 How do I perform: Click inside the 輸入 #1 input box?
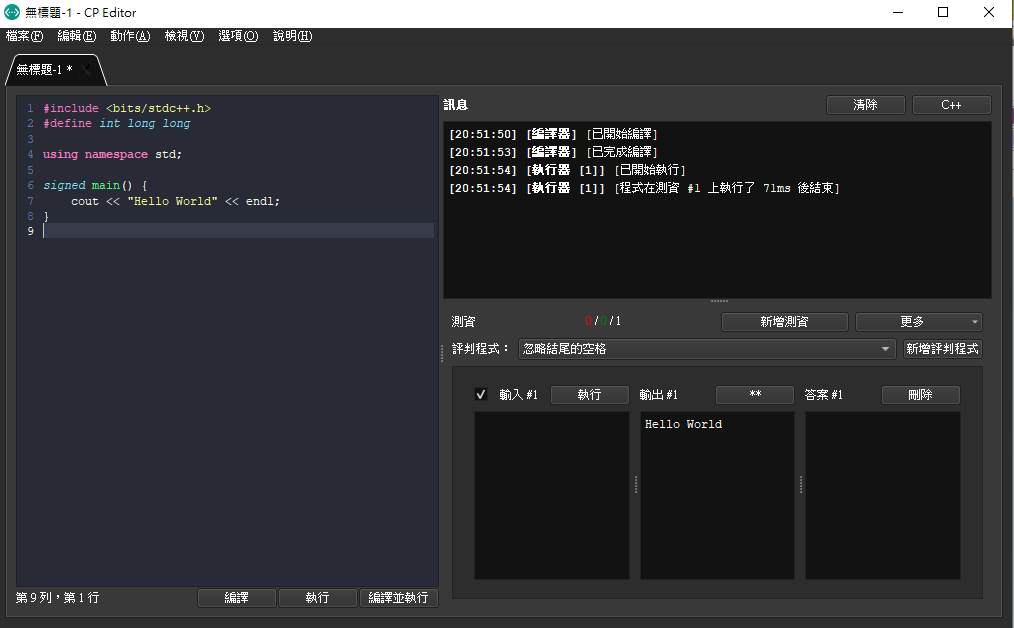pyautogui.click(x=551, y=495)
